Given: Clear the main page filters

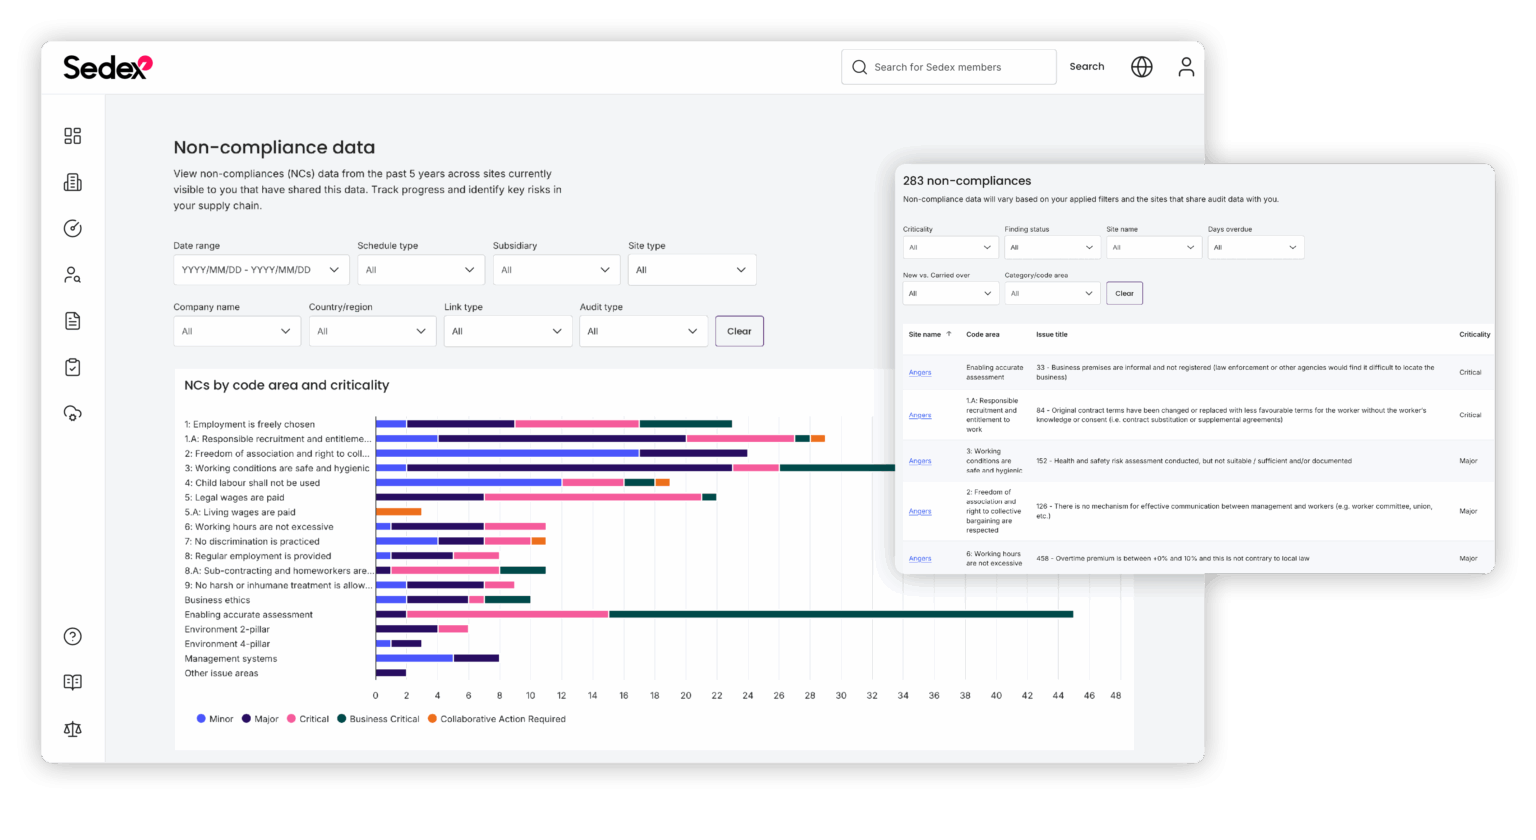Looking at the screenshot, I should [x=739, y=331].
